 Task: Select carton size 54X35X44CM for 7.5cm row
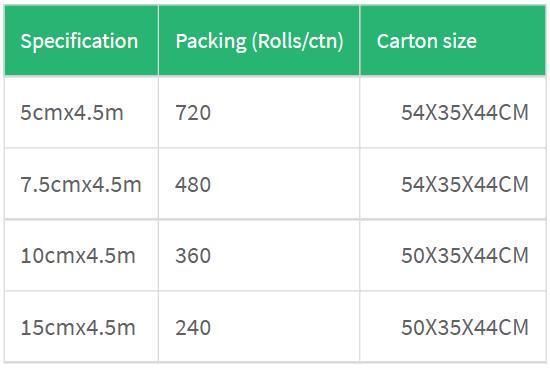pos(465,184)
